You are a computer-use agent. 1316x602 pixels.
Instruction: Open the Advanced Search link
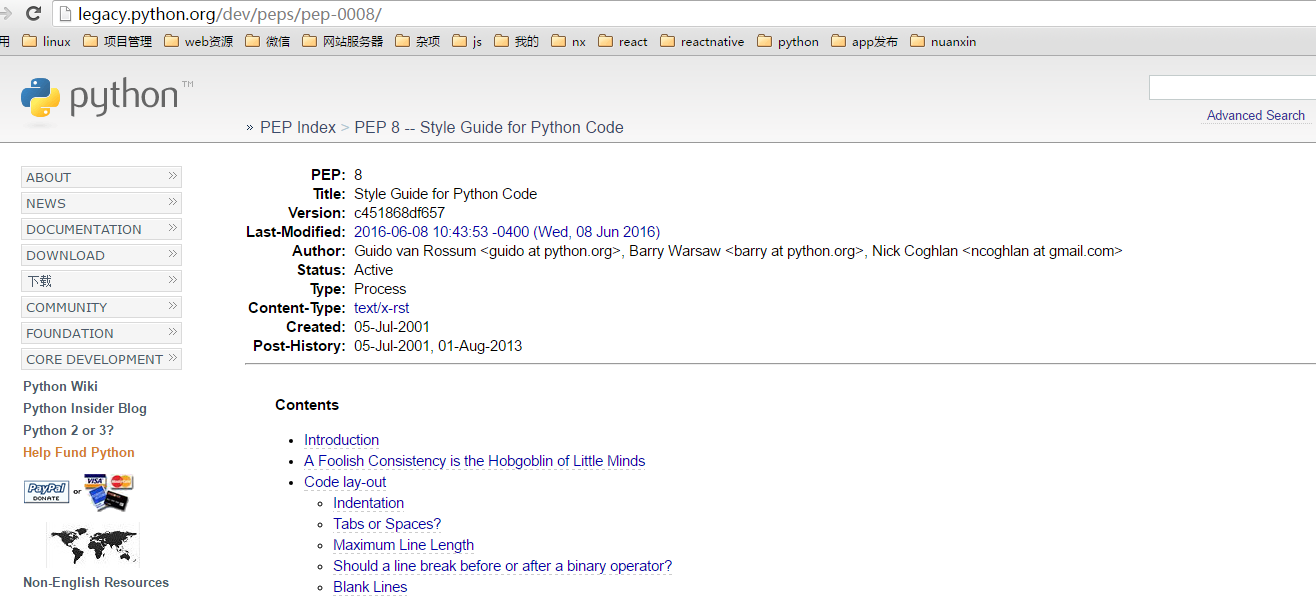pos(1255,115)
